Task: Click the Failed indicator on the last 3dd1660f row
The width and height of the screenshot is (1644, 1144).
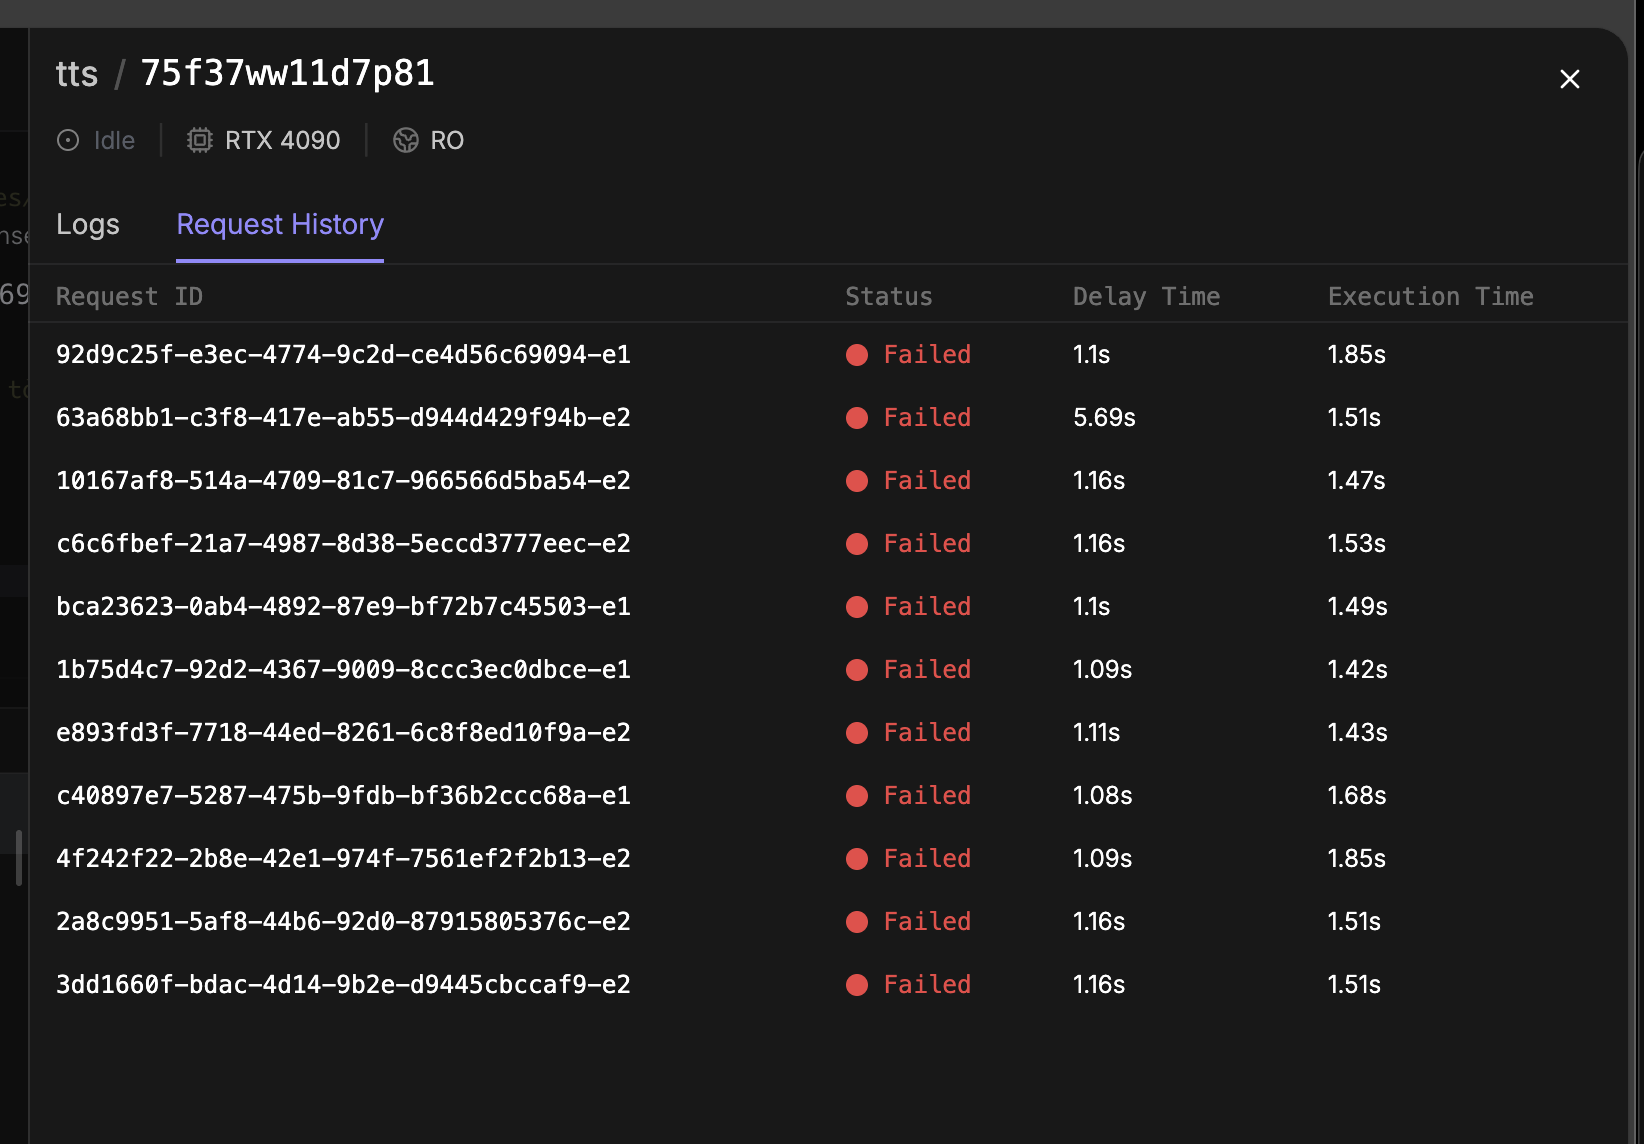Action: click(x=857, y=985)
